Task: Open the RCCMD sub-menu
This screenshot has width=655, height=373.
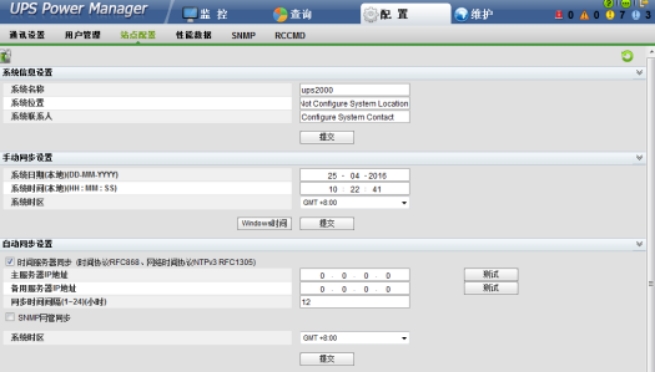Action: pos(290,36)
